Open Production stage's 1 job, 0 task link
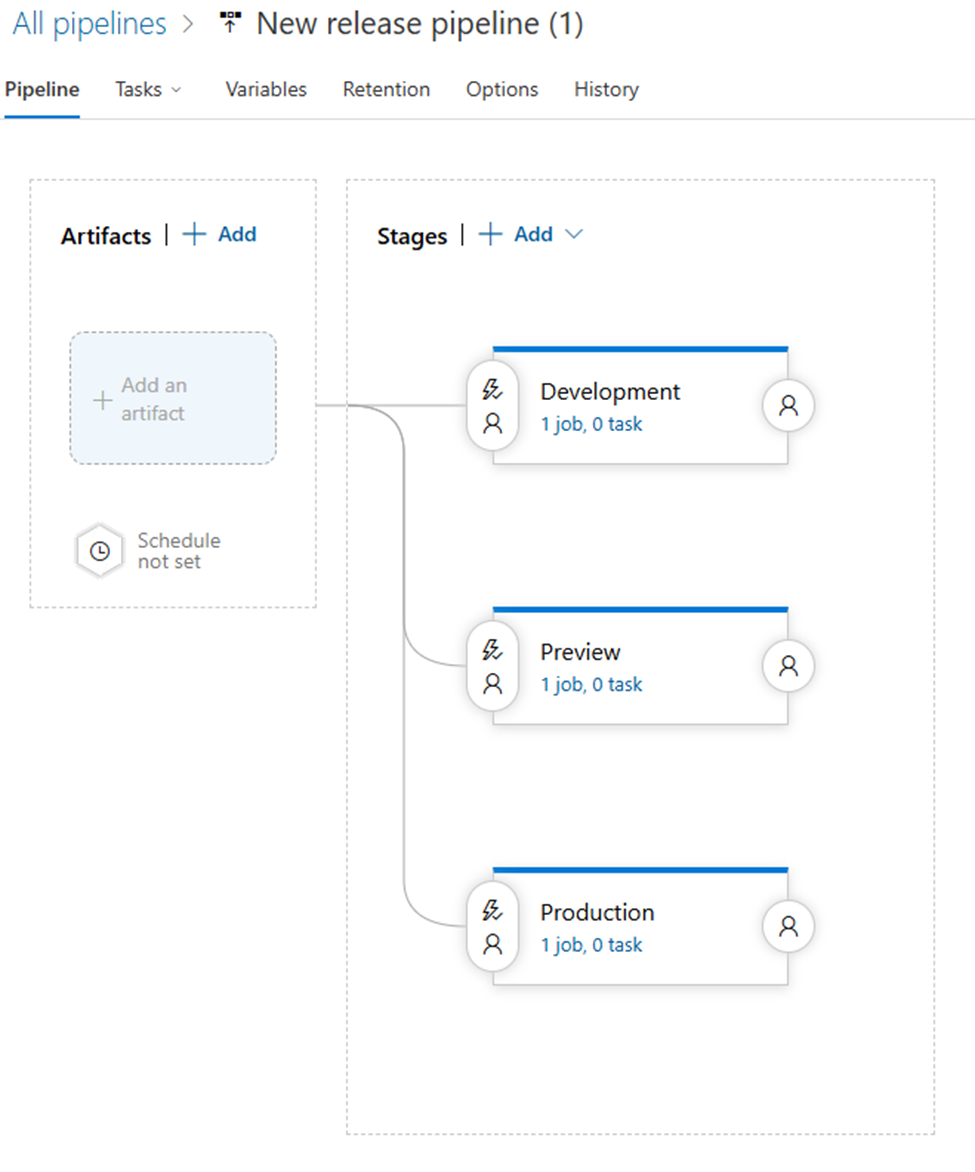Viewport: 975px width, 1172px height. tap(591, 945)
